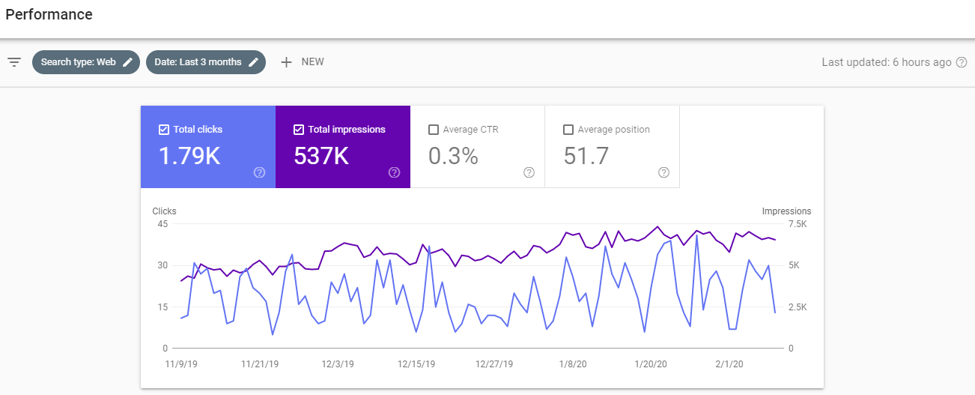Open the filter list icon
Screen dimensions: 975x395
(14, 62)
